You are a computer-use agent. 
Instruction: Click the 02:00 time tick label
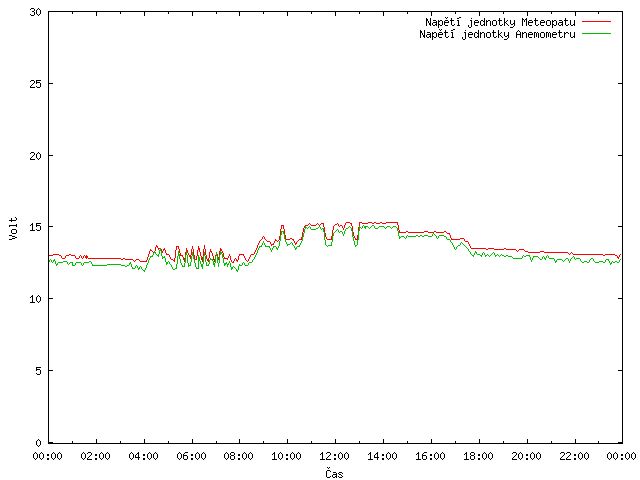point(96,456)
